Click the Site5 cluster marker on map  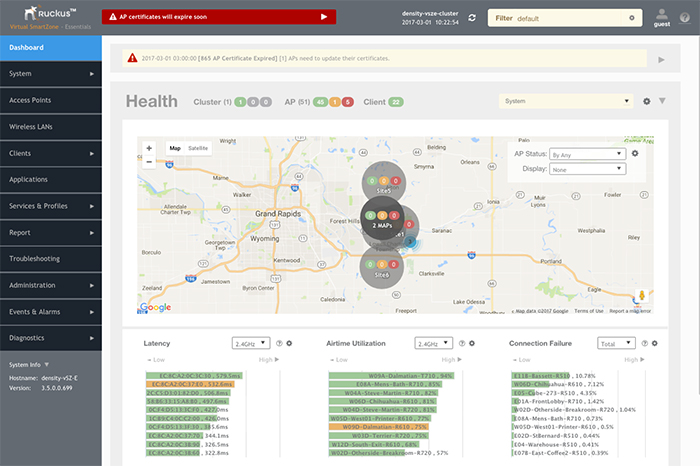point(383,182)
